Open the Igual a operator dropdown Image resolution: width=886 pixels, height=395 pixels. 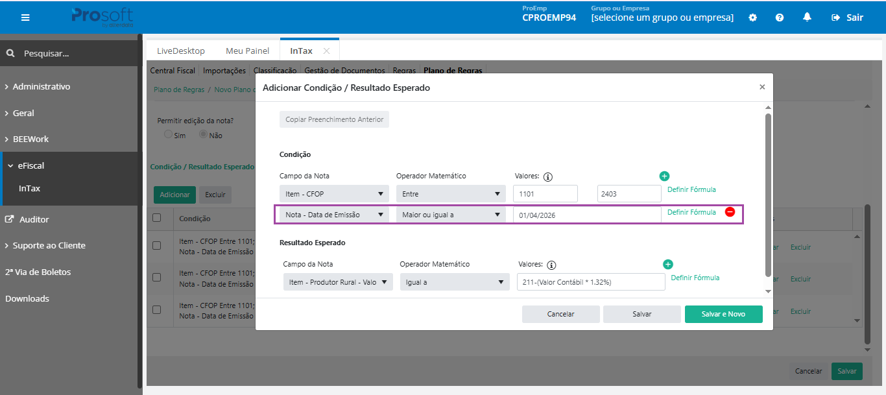[454, 282]
